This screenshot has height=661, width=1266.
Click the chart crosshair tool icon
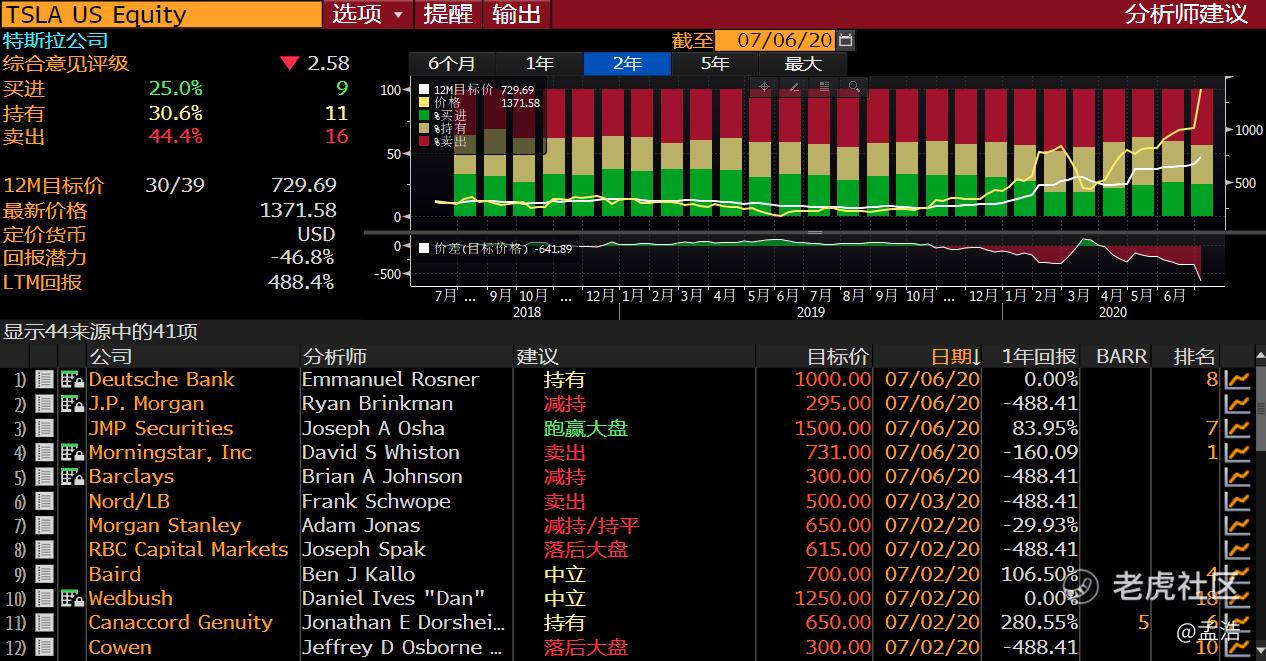coord(764,87)
